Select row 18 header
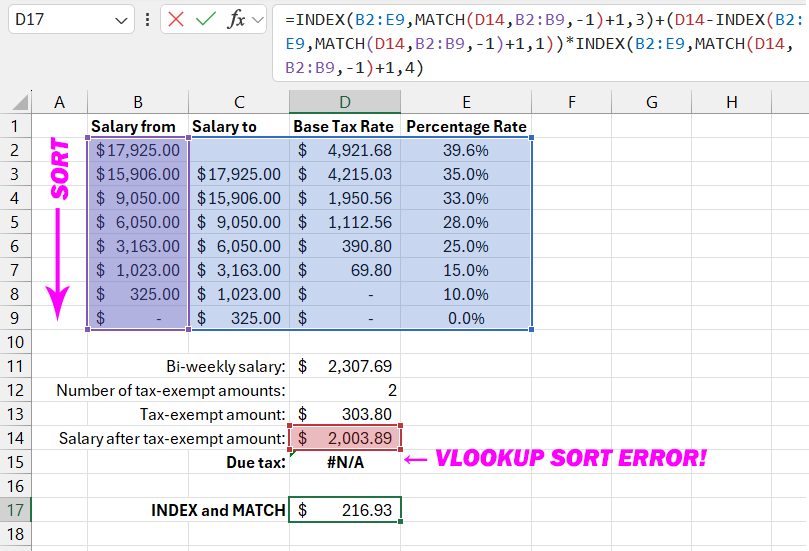The width and height of the screenshot is (809, 551). (x=15, y=534)
